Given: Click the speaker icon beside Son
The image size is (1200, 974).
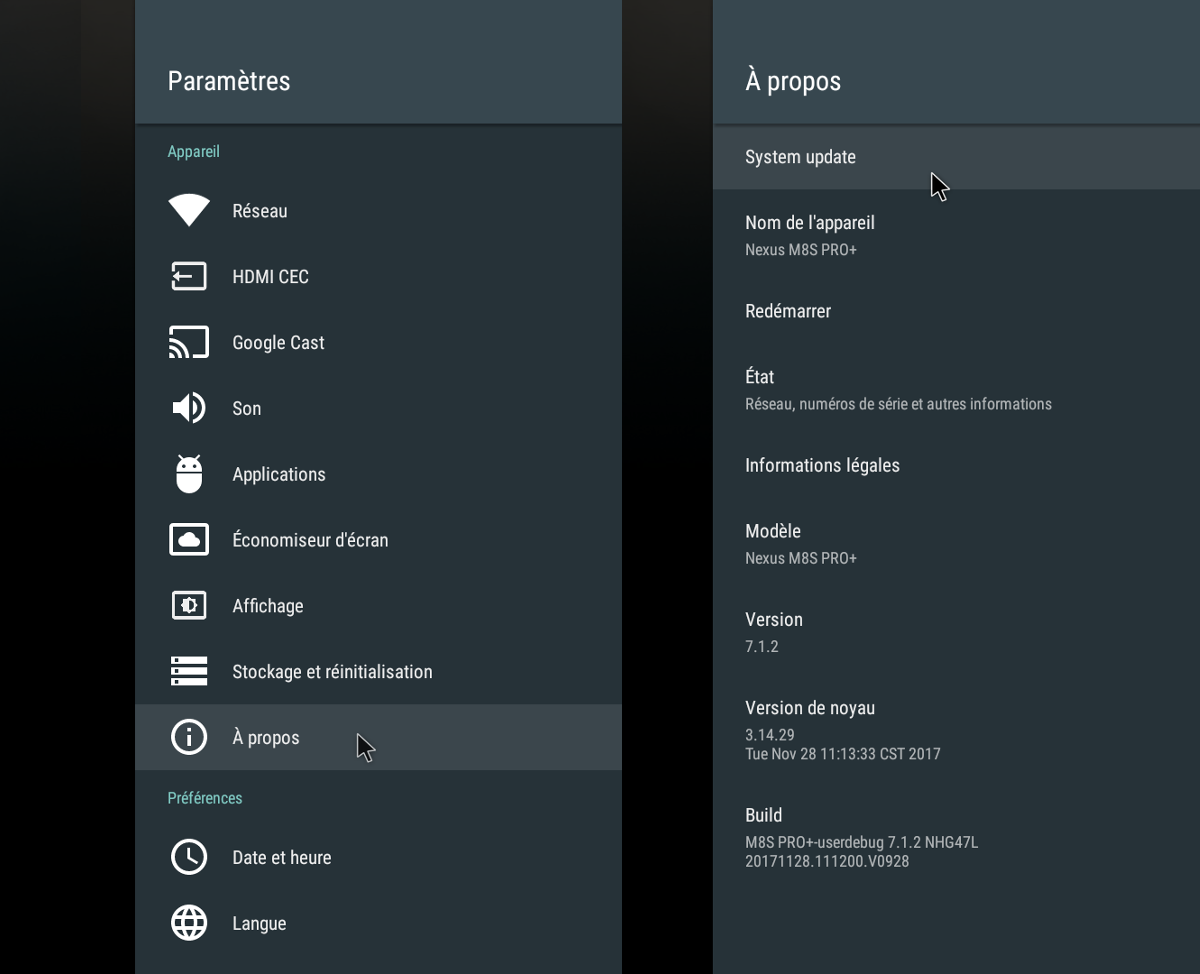Looking at the screenshot, I should click(x=189, y=408).
